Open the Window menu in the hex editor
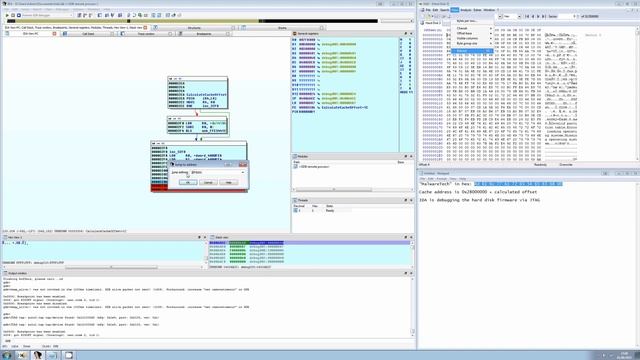This screenshot has width=640, height=360. 489,10
